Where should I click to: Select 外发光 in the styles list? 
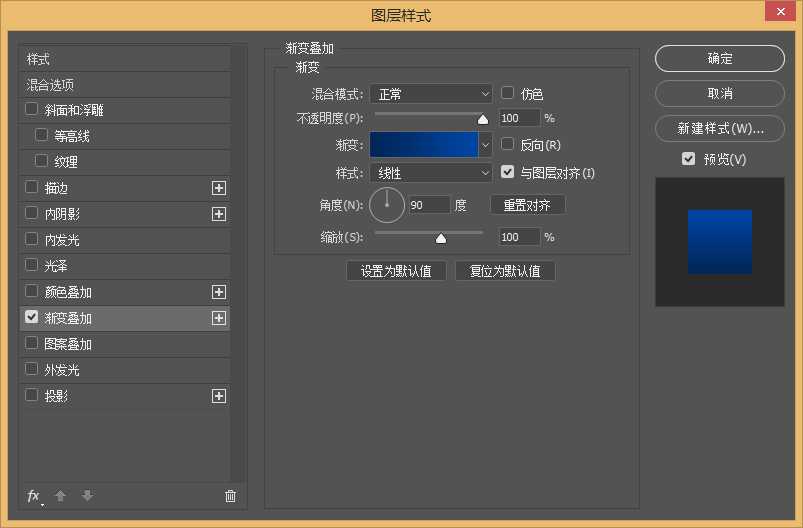(x=62, y=370)
